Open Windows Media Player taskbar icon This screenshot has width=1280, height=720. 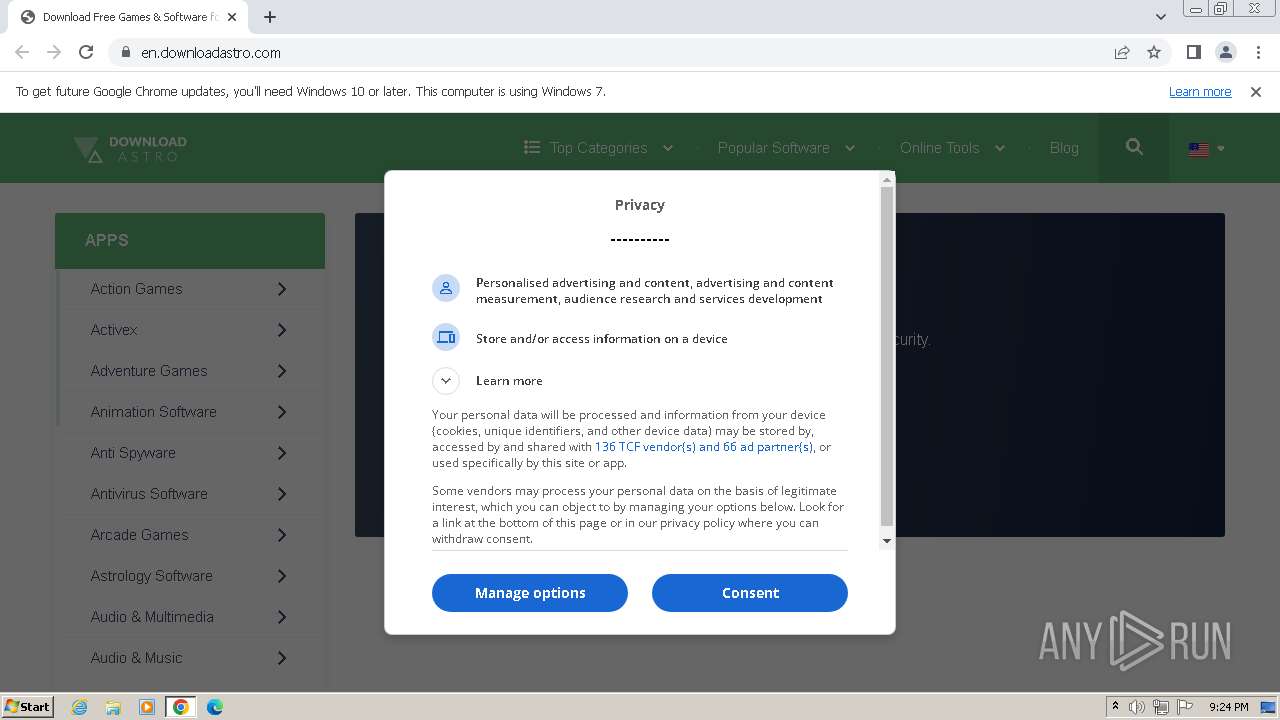click(x=147, y=707)
